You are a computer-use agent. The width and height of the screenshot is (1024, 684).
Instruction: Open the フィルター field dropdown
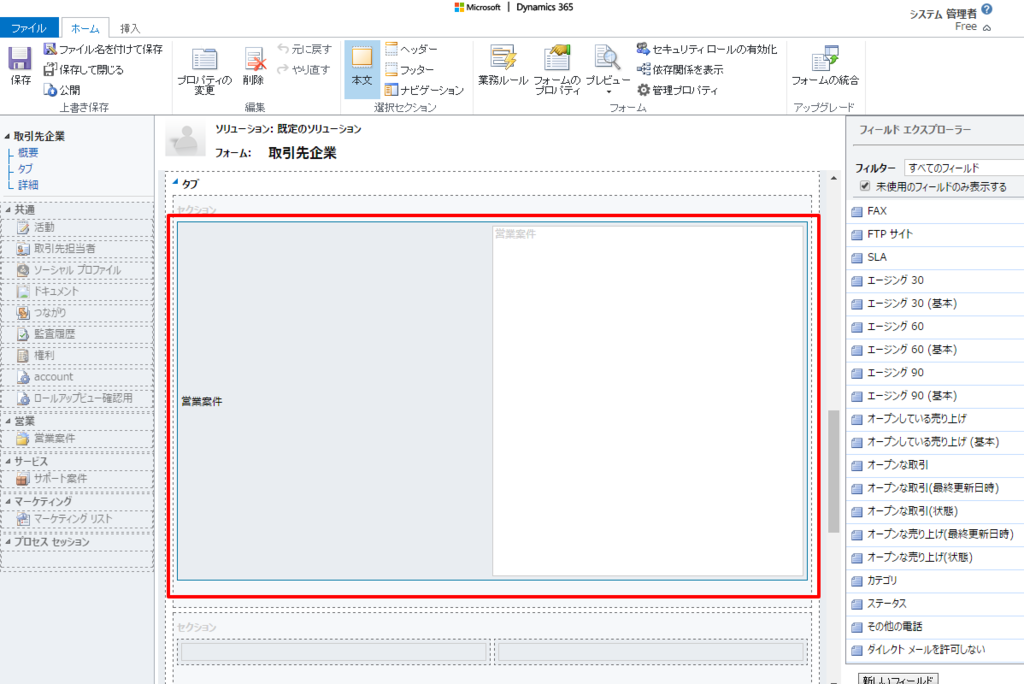click(964, 168)
